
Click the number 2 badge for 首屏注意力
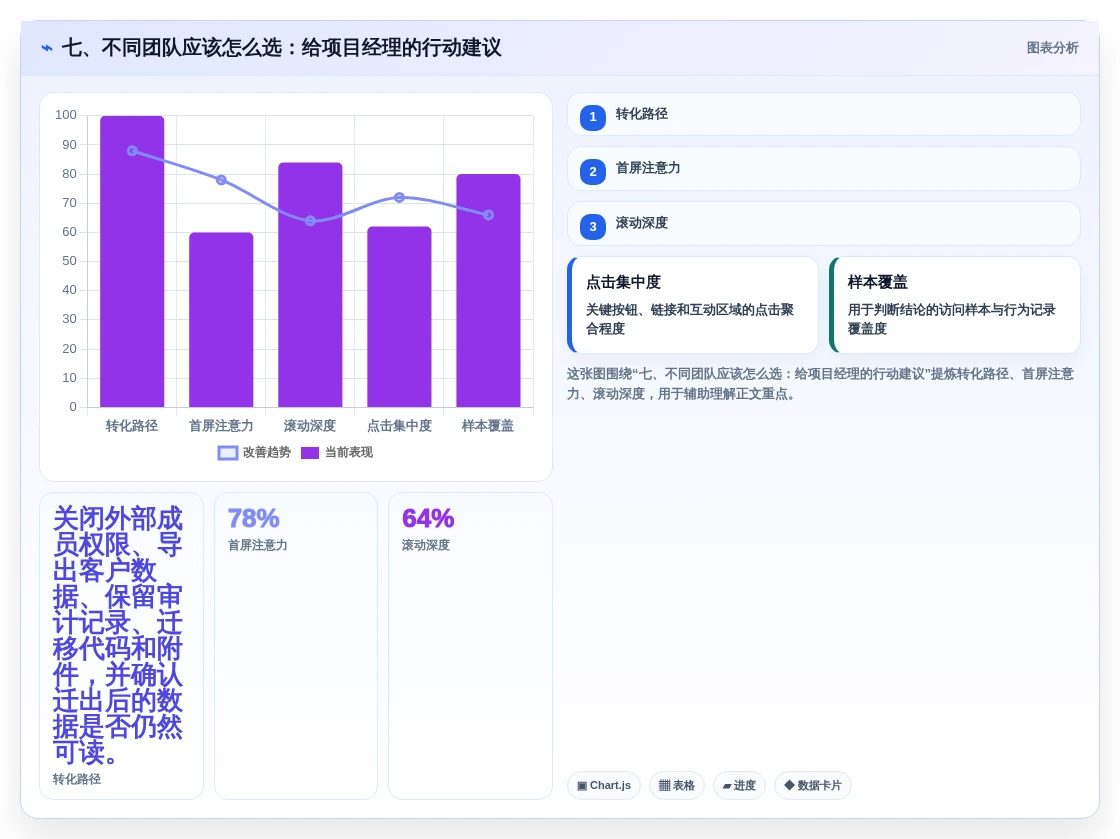pyautogui.click(x=592, y=171)
